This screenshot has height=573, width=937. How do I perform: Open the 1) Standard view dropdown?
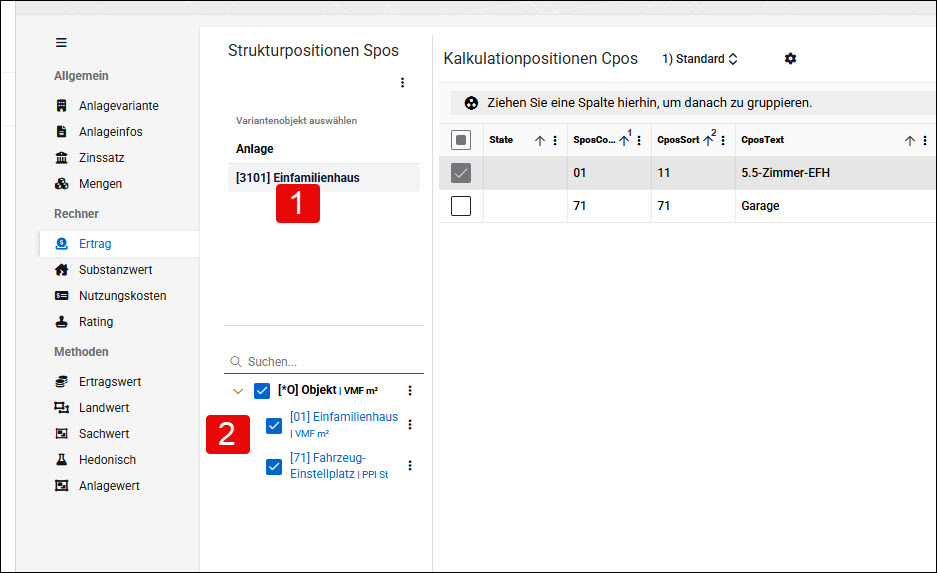[700, 59]
